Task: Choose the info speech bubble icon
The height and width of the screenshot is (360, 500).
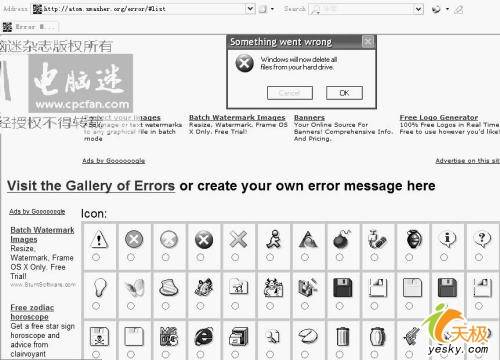Action: (447, 239)
